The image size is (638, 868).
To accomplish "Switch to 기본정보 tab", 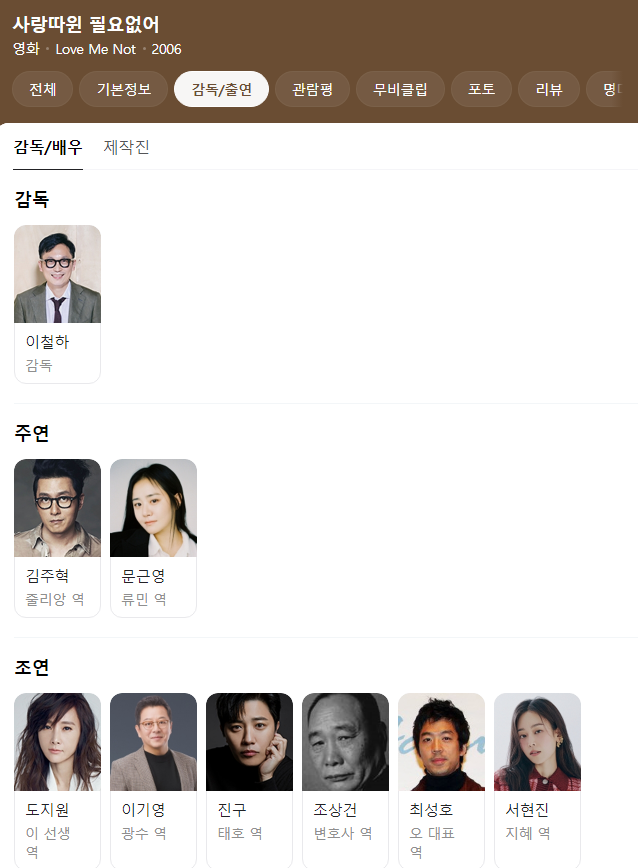I will point(124,89).
